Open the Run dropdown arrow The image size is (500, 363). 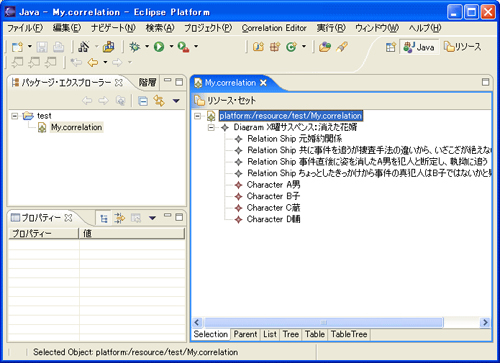pyautogui.click(x=171, y=46)
